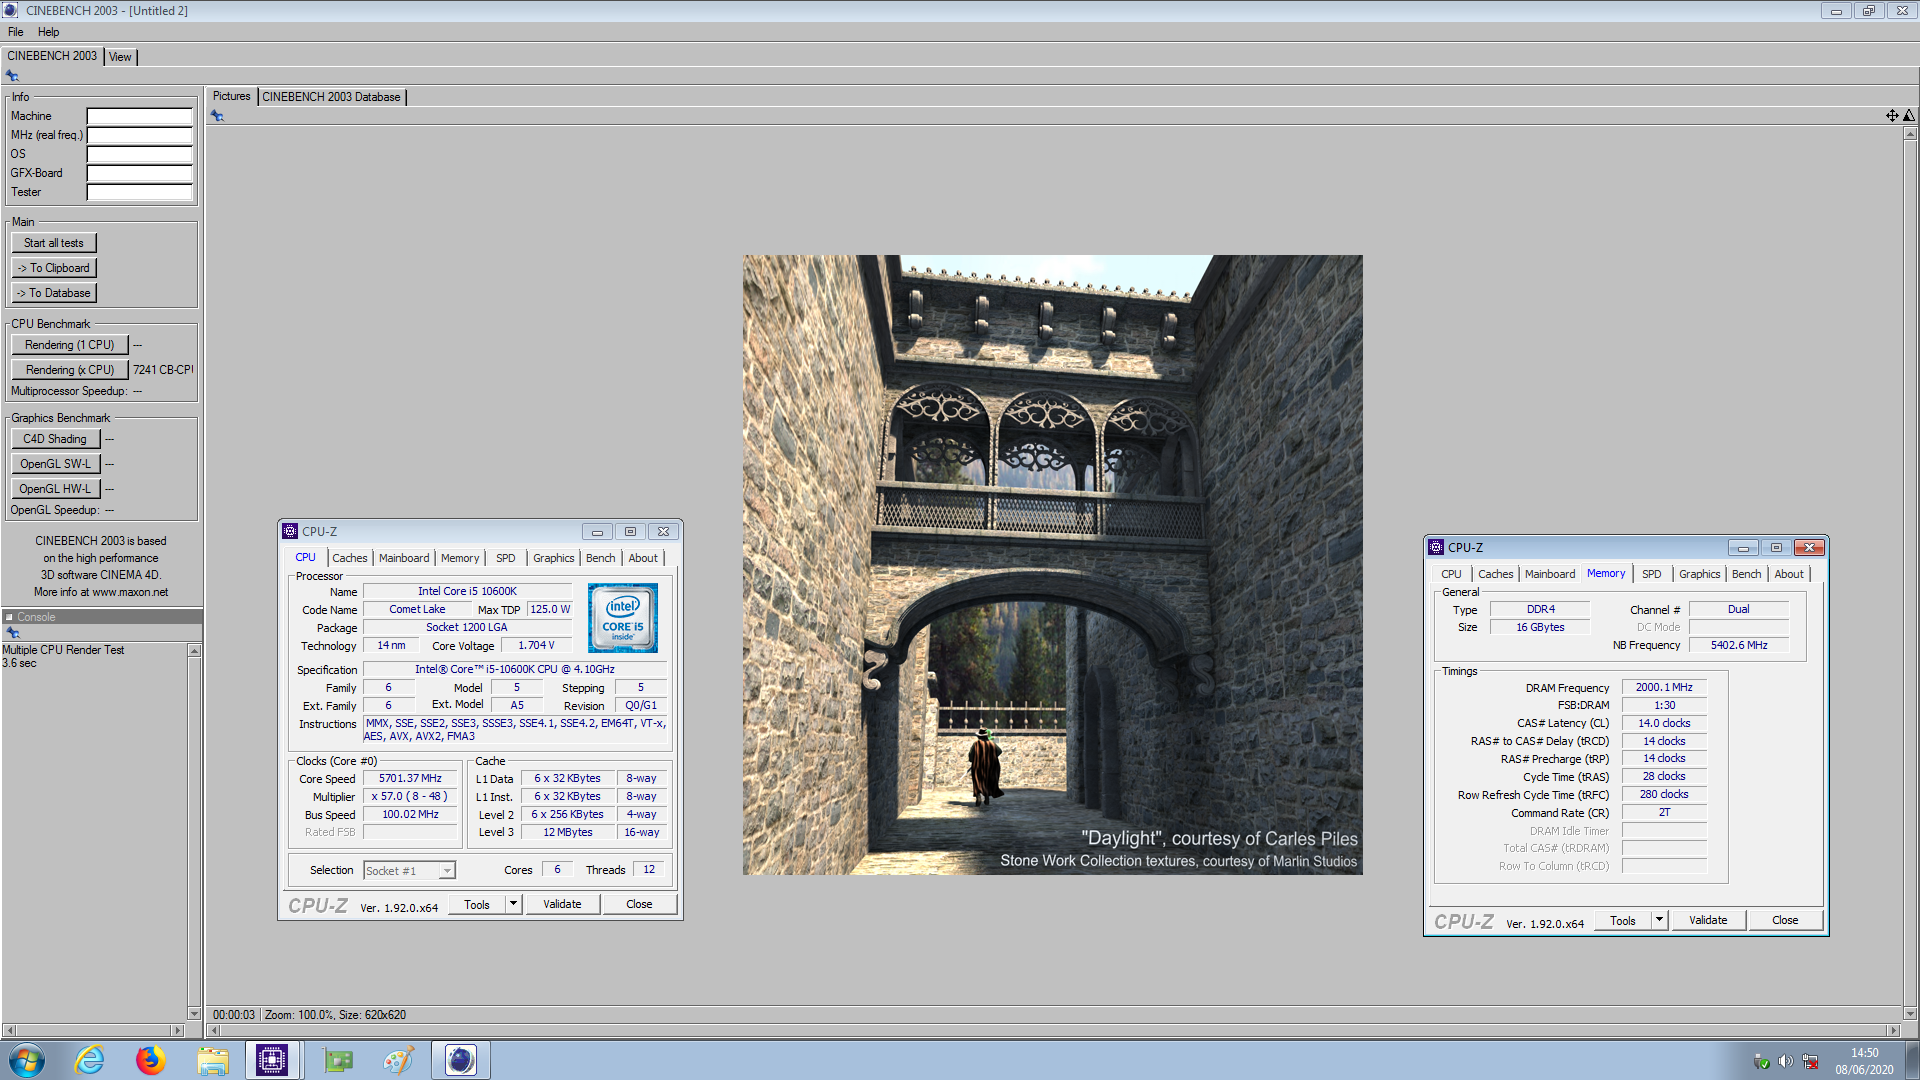Open Graphics tab in left CPU-Z window
This screenshot has height=1080, width=1920.
(553, 558)
